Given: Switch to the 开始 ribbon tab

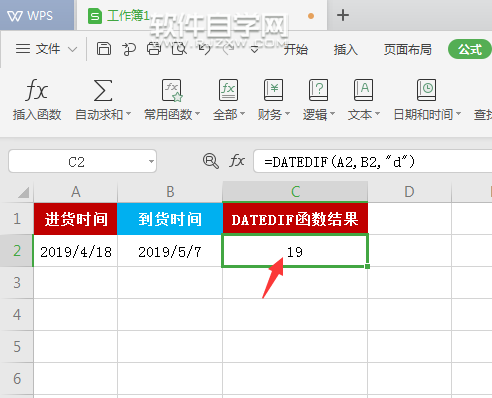Looking at the screenshot, I should [296, 49].
